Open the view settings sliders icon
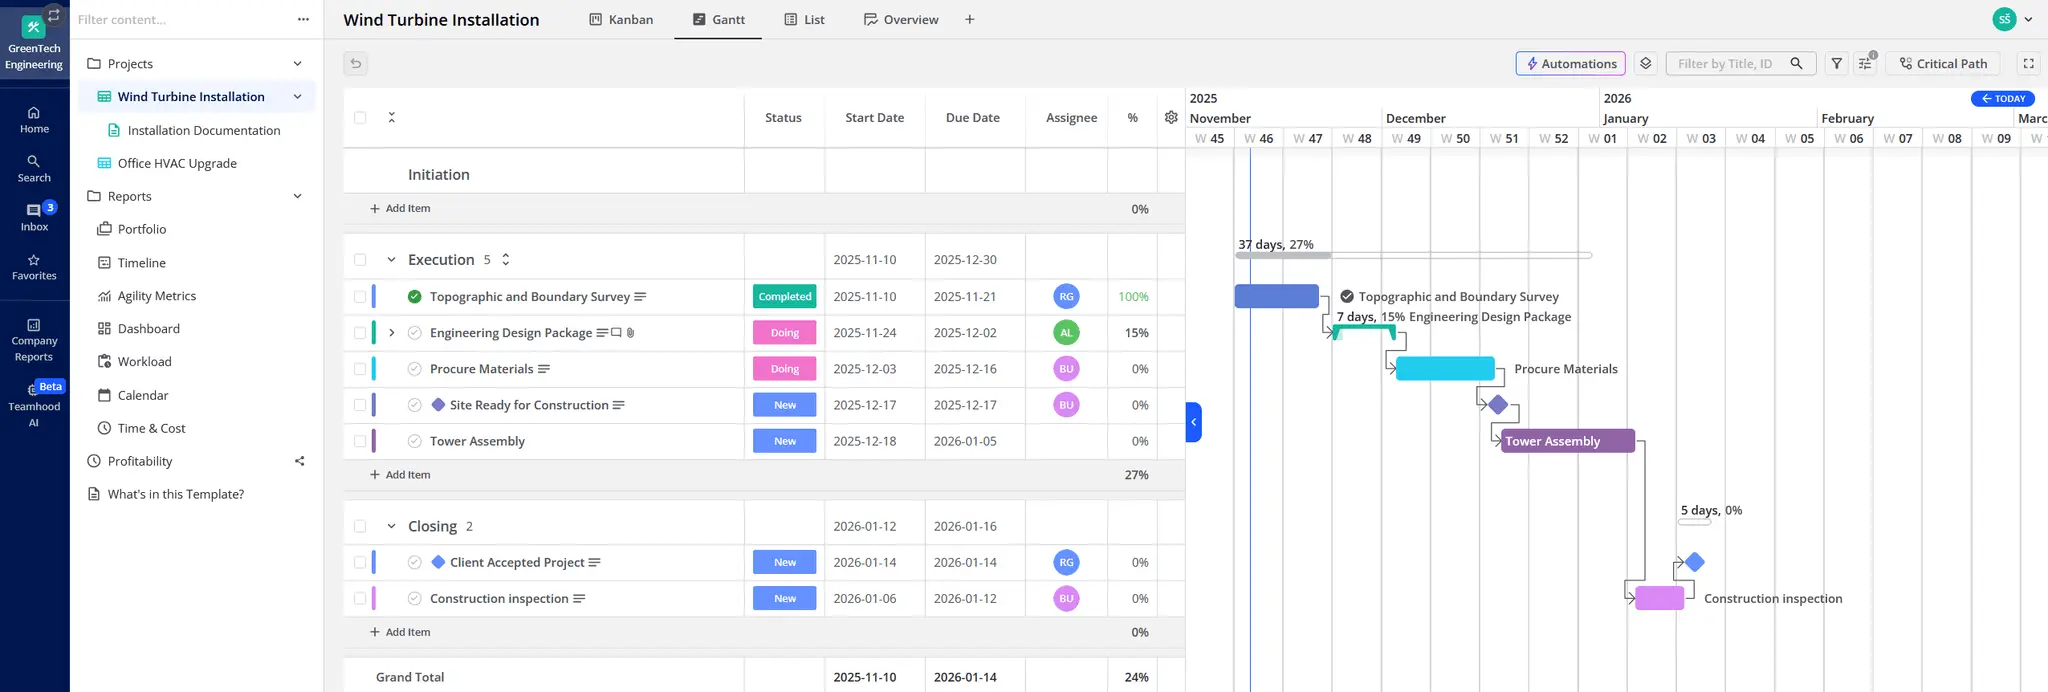The image size is (2048, 692). (x=1865, y=63)
